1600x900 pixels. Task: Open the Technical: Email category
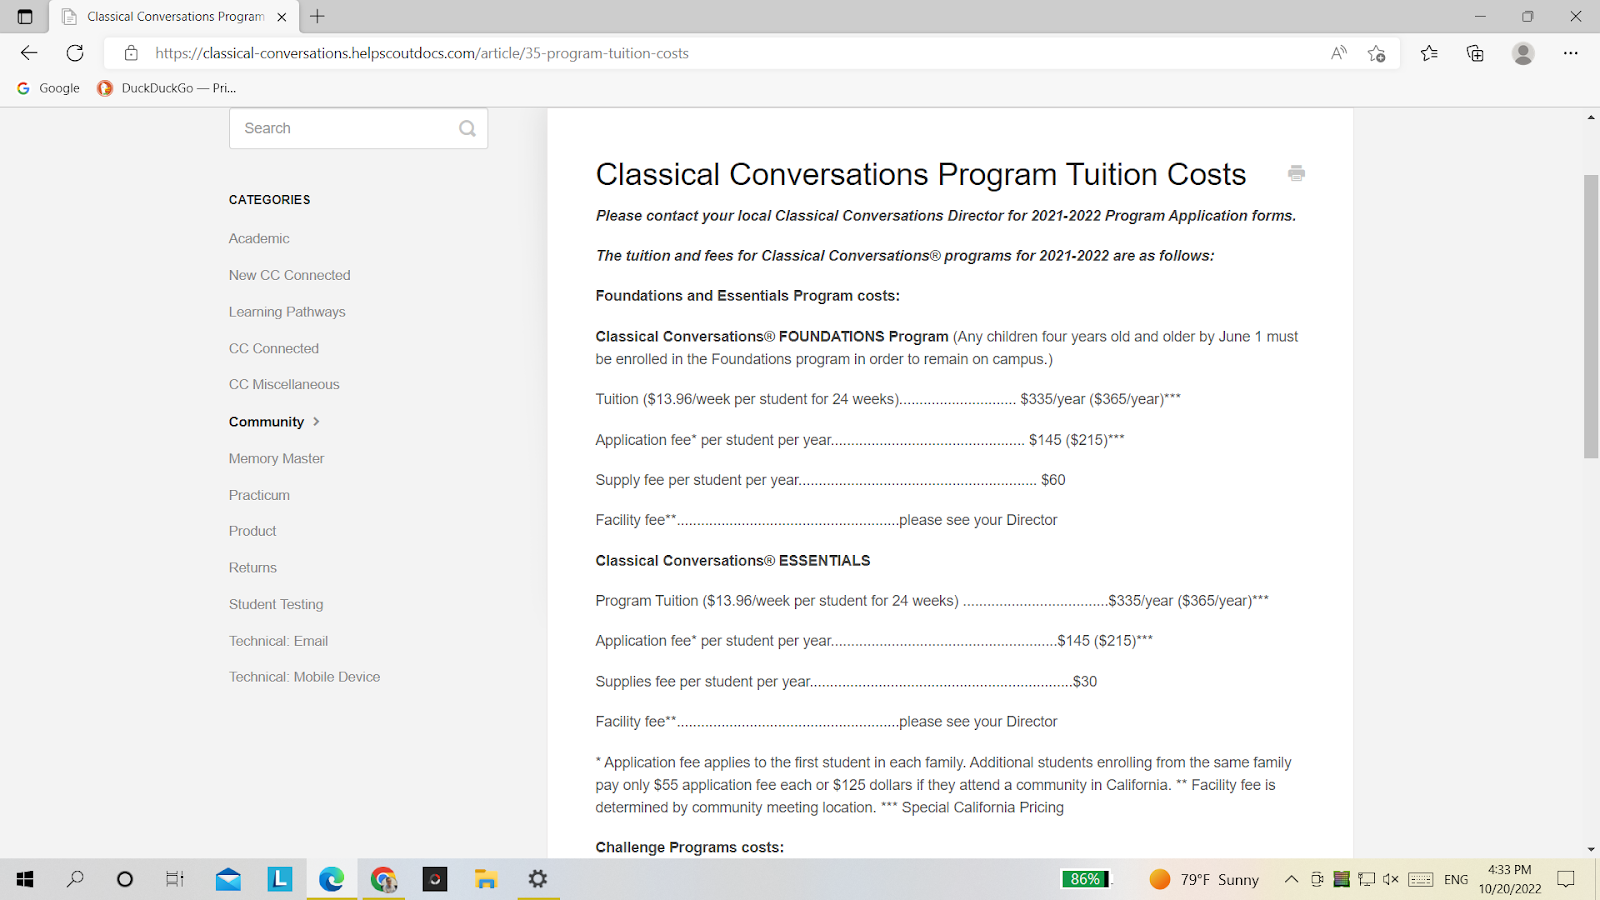click(279, 641)
